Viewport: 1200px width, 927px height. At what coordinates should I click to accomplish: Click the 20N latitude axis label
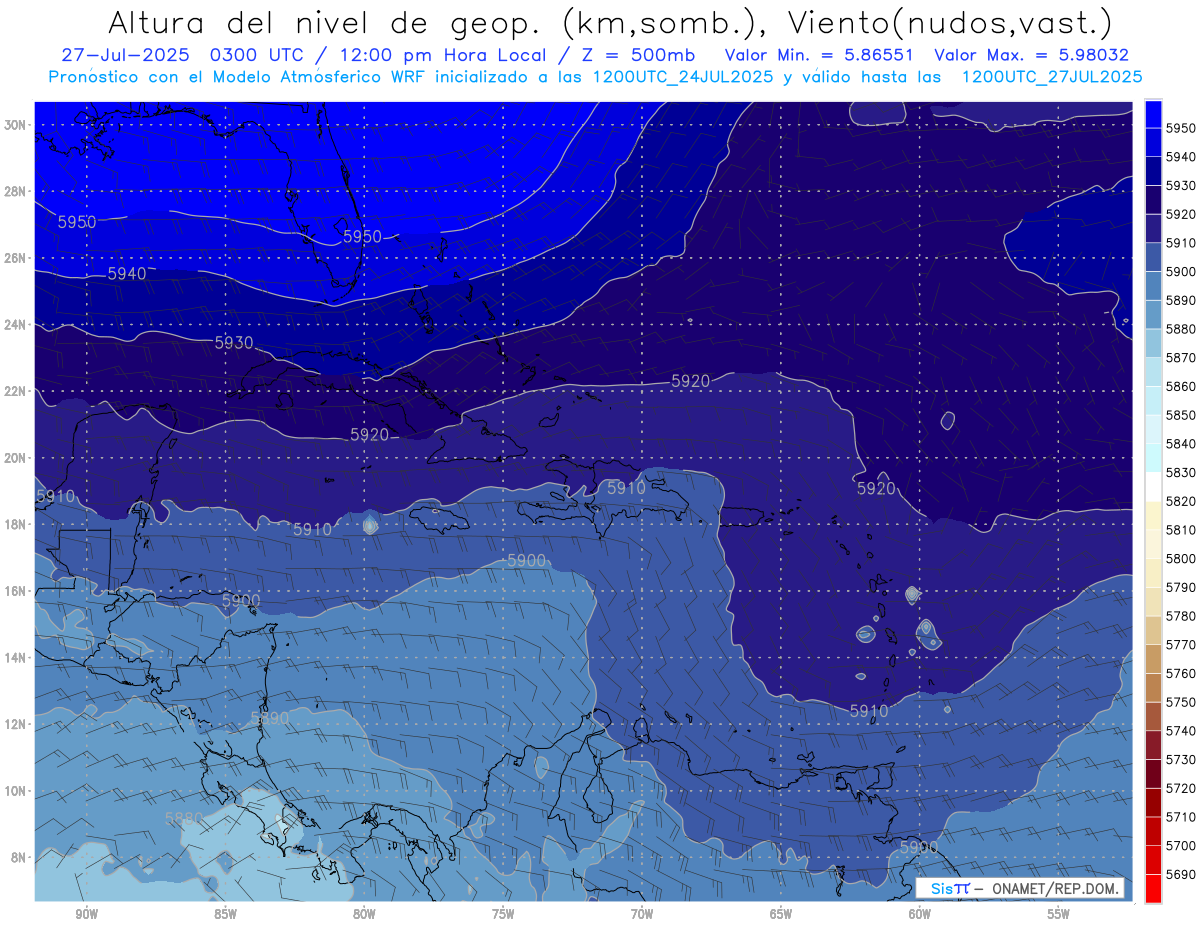(x=14, y=457)
